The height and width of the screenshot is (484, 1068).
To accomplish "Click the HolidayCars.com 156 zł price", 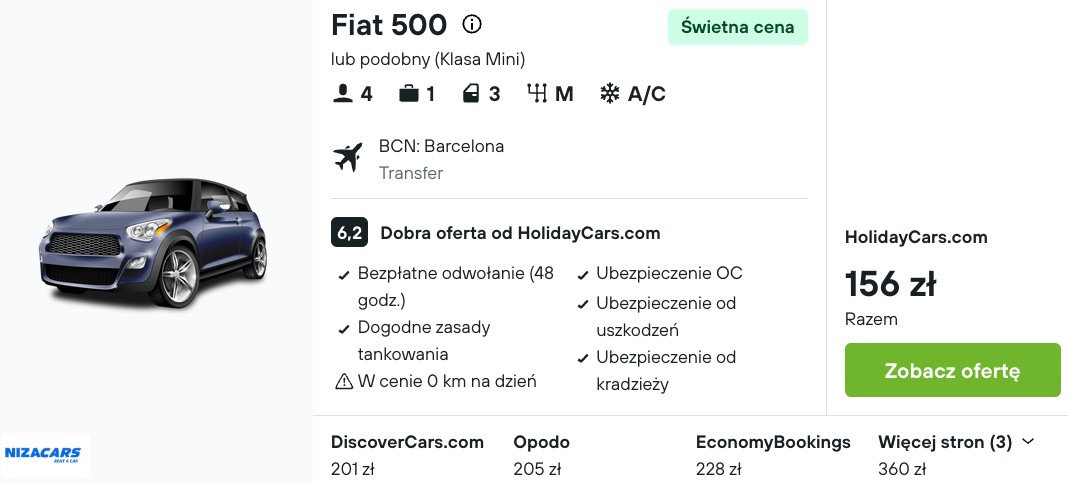I will pyautogui.click(x=890, y=284).
